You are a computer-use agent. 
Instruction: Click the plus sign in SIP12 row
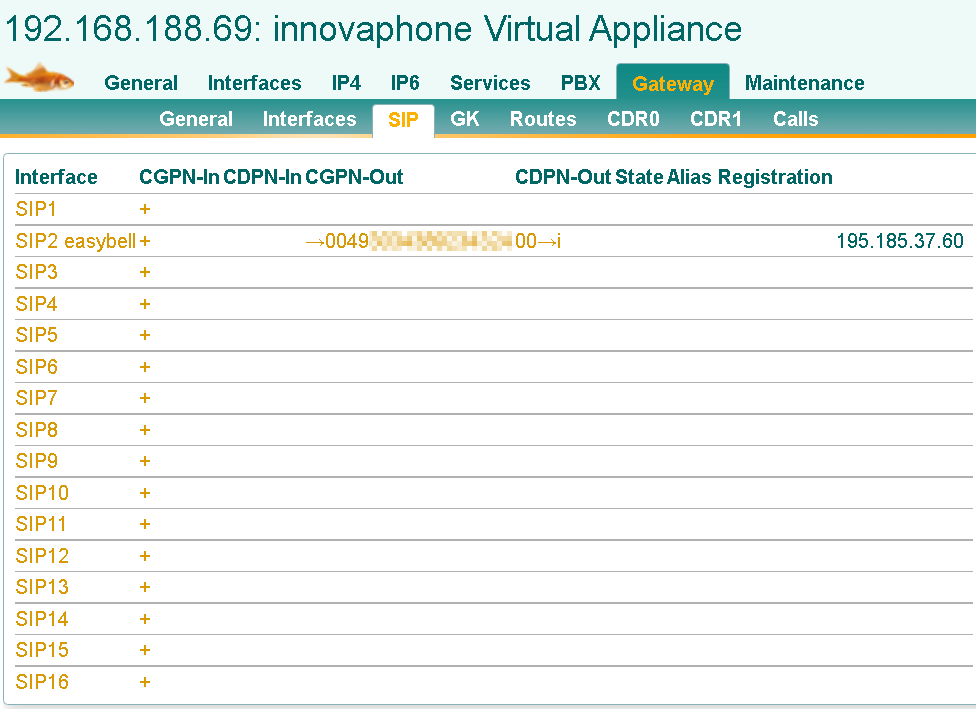[145, 556]
